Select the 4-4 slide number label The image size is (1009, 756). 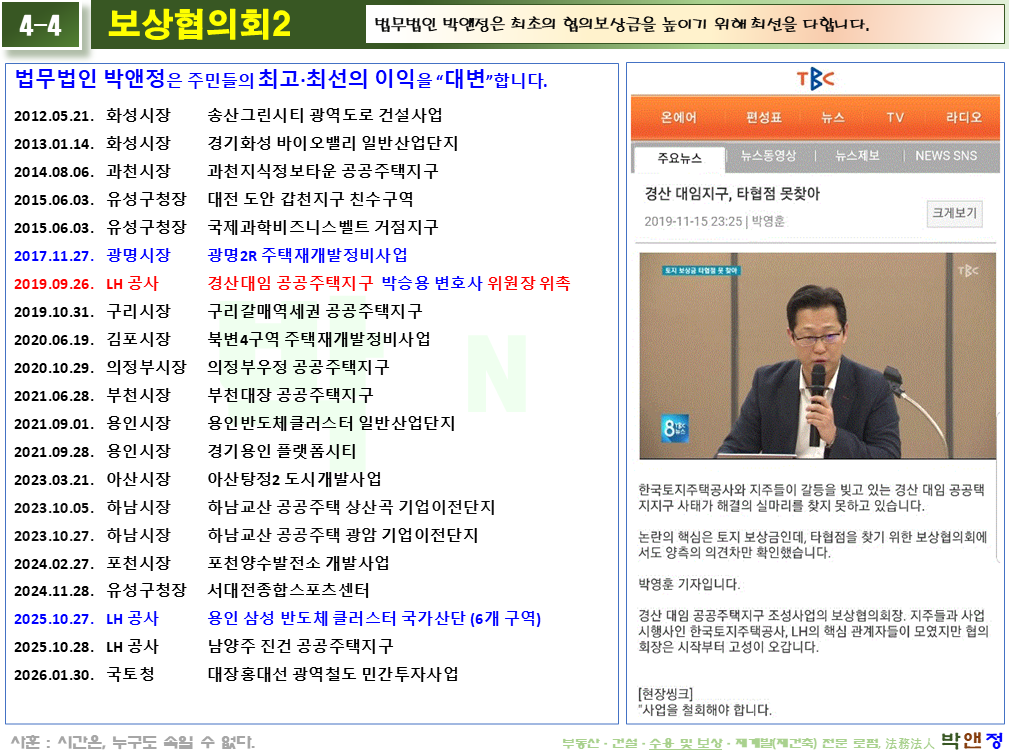41,25
